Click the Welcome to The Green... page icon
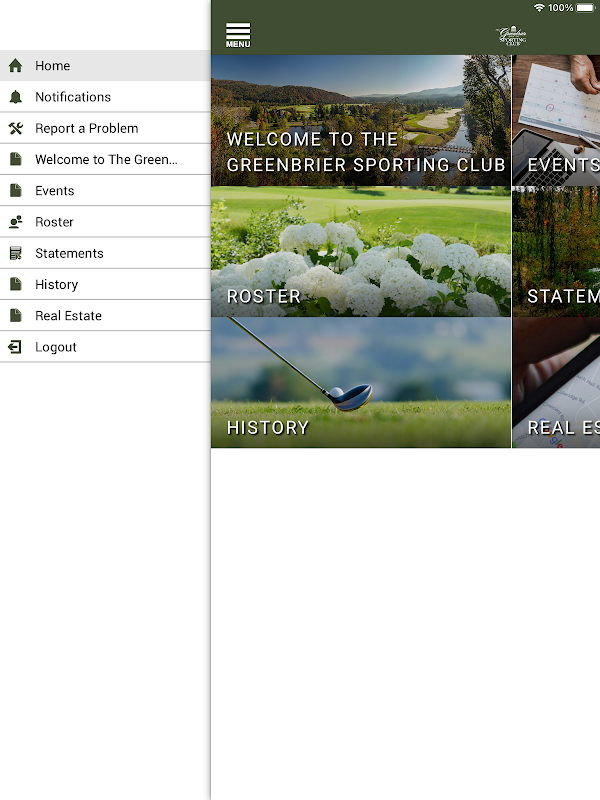600x800 pixels. pos(16,159)
